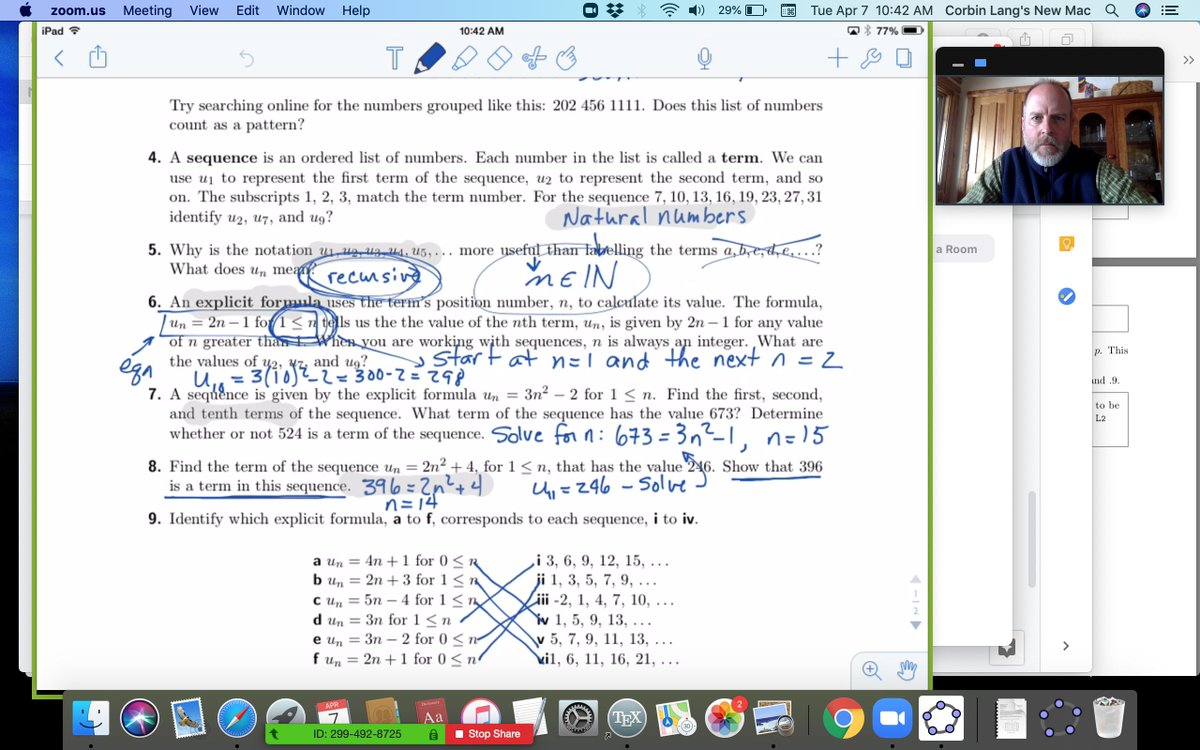The image size is (1200, 750).
Task: Open Siri from the Dock
Action: point(140,718)
